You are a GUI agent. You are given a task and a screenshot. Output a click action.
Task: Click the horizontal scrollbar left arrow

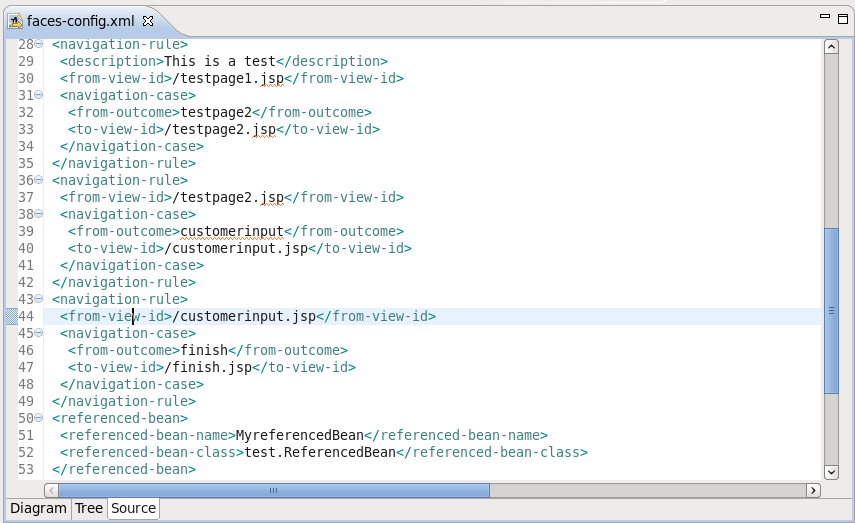pyautogui.click(x=51, y=490)
